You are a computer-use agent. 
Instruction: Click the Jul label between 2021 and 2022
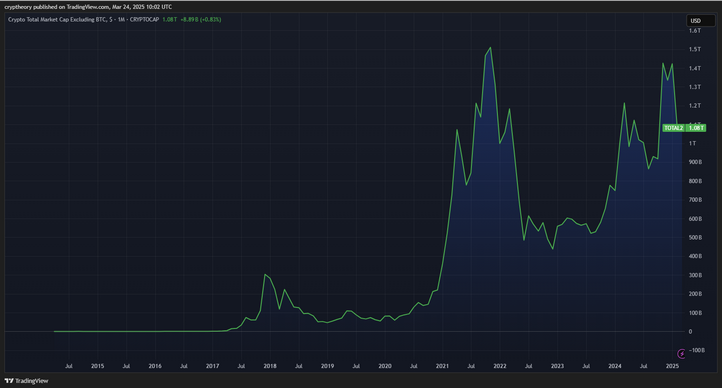471,366
